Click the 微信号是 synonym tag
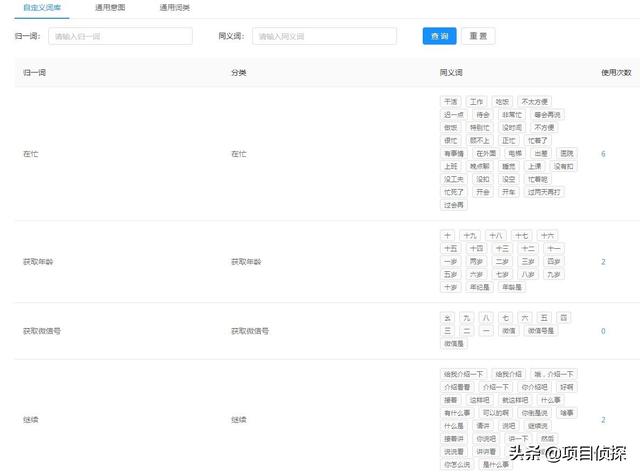640x475 pixels. pos(541,331)
